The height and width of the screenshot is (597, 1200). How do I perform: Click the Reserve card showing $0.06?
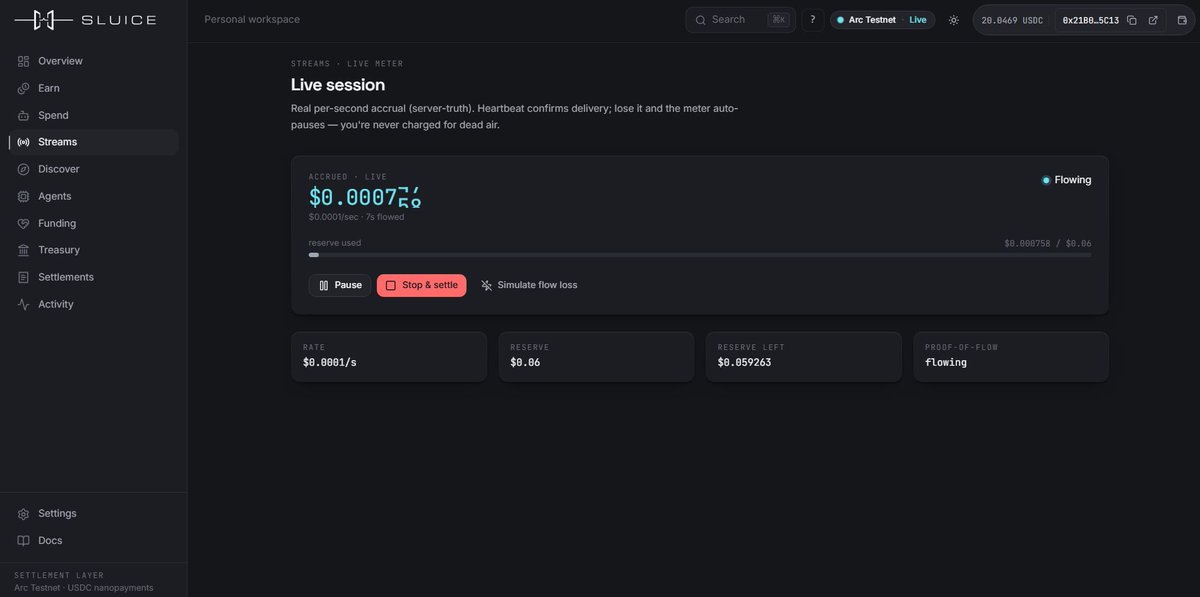[x=596, y=357]
